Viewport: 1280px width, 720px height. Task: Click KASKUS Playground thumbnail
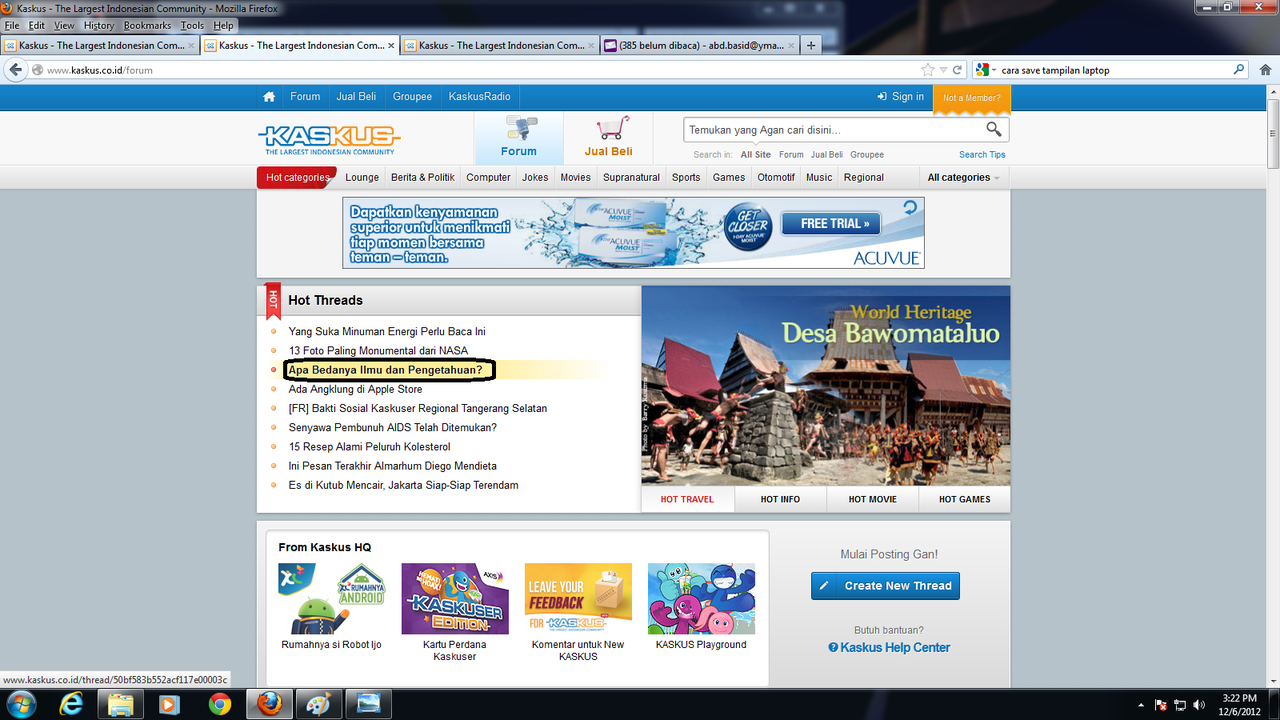click(701, 598)
